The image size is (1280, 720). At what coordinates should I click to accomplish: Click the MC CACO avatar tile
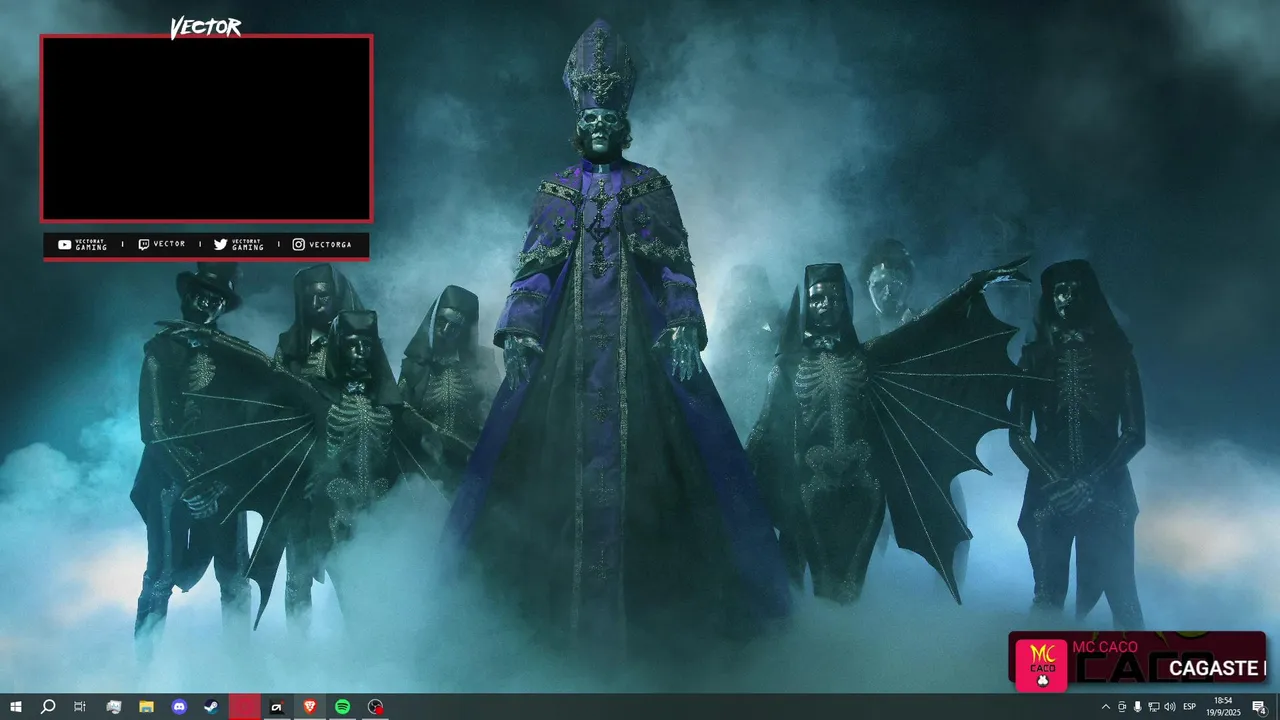1041,665
